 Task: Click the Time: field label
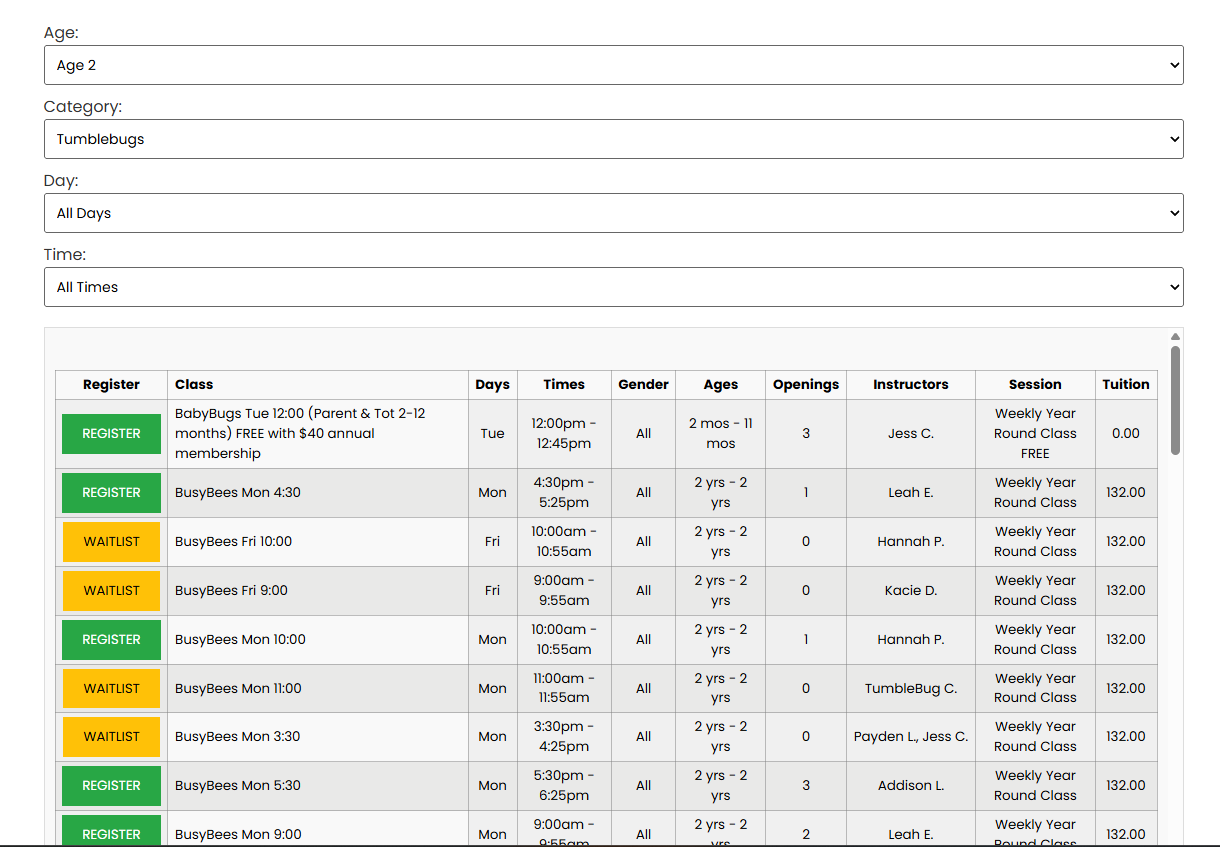tap(65, 255)
